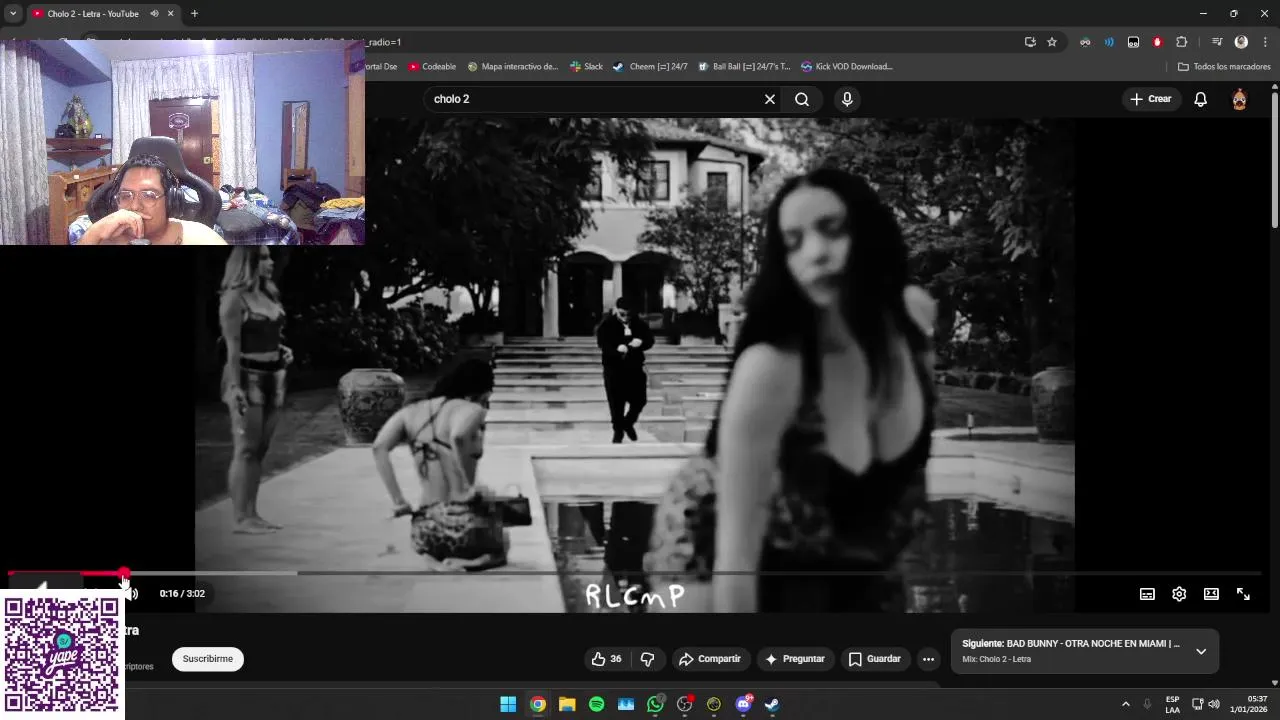Click into the 'cholo 2' search field
Image resolution: width=1280 pixels, height=720 pixels.
595,99
